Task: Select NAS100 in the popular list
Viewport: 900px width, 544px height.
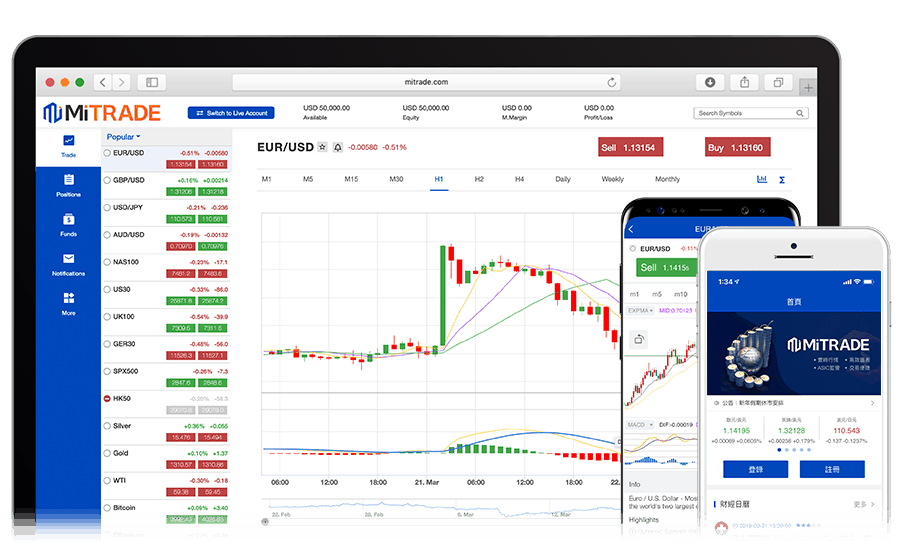Action: click(x=166, y=267)
